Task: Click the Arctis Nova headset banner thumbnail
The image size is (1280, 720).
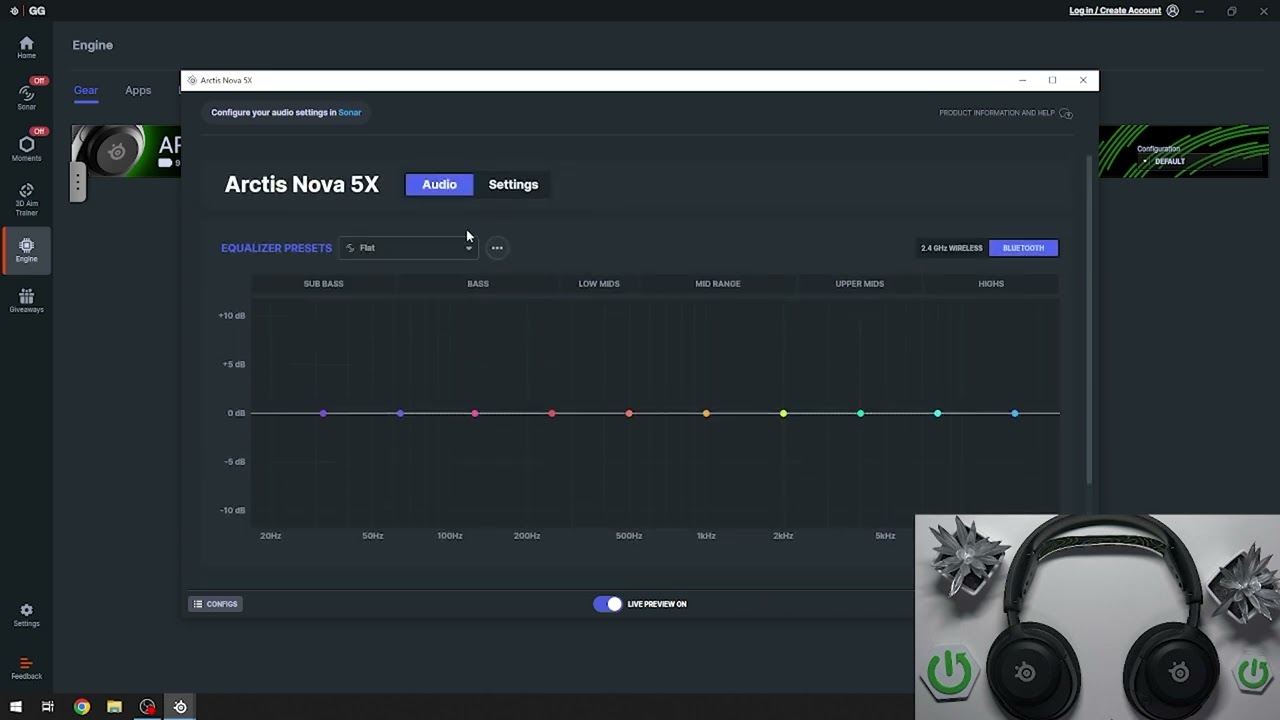Action: [x=127, y=152]
